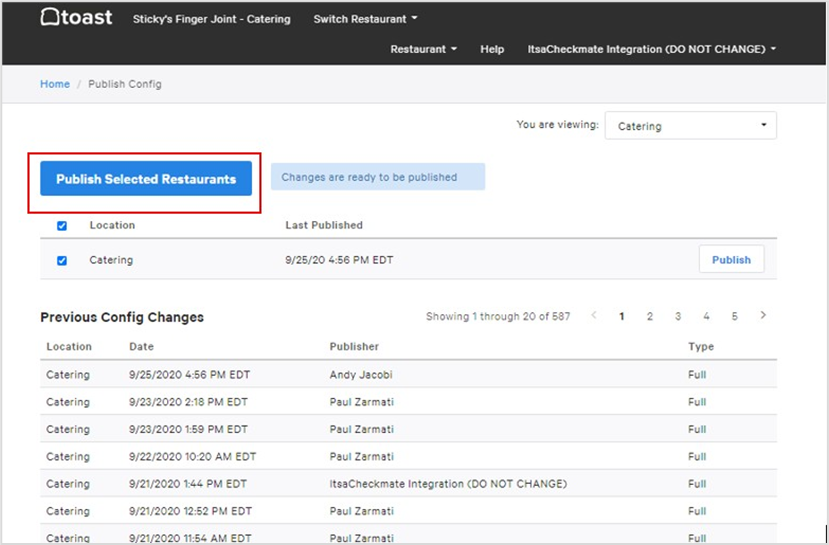Toggle the select-all Location checkbox

(62, 226)
